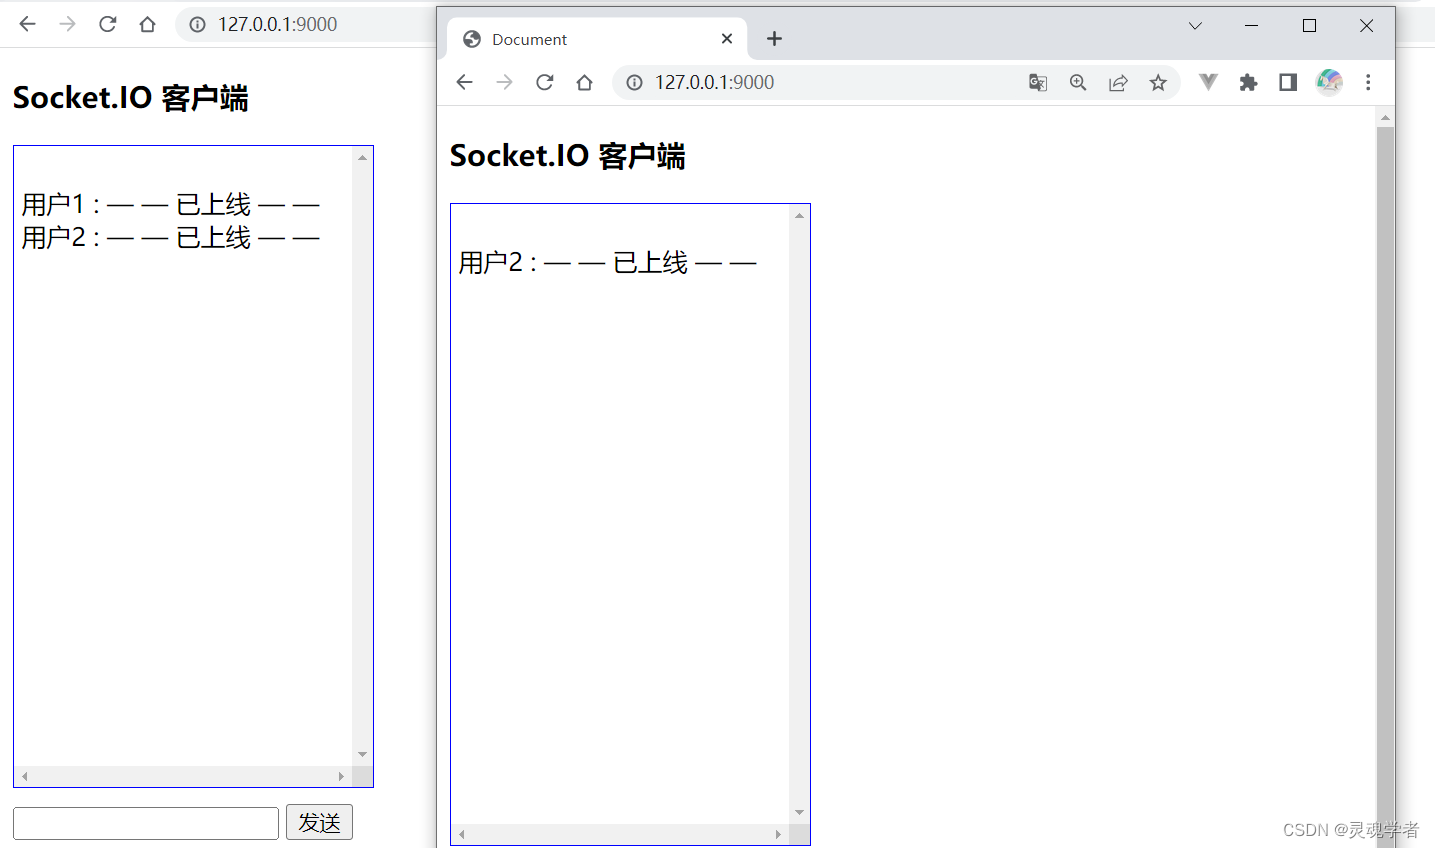
Task: Open the Google Translate extension icon
Action: click(1037, 82)
